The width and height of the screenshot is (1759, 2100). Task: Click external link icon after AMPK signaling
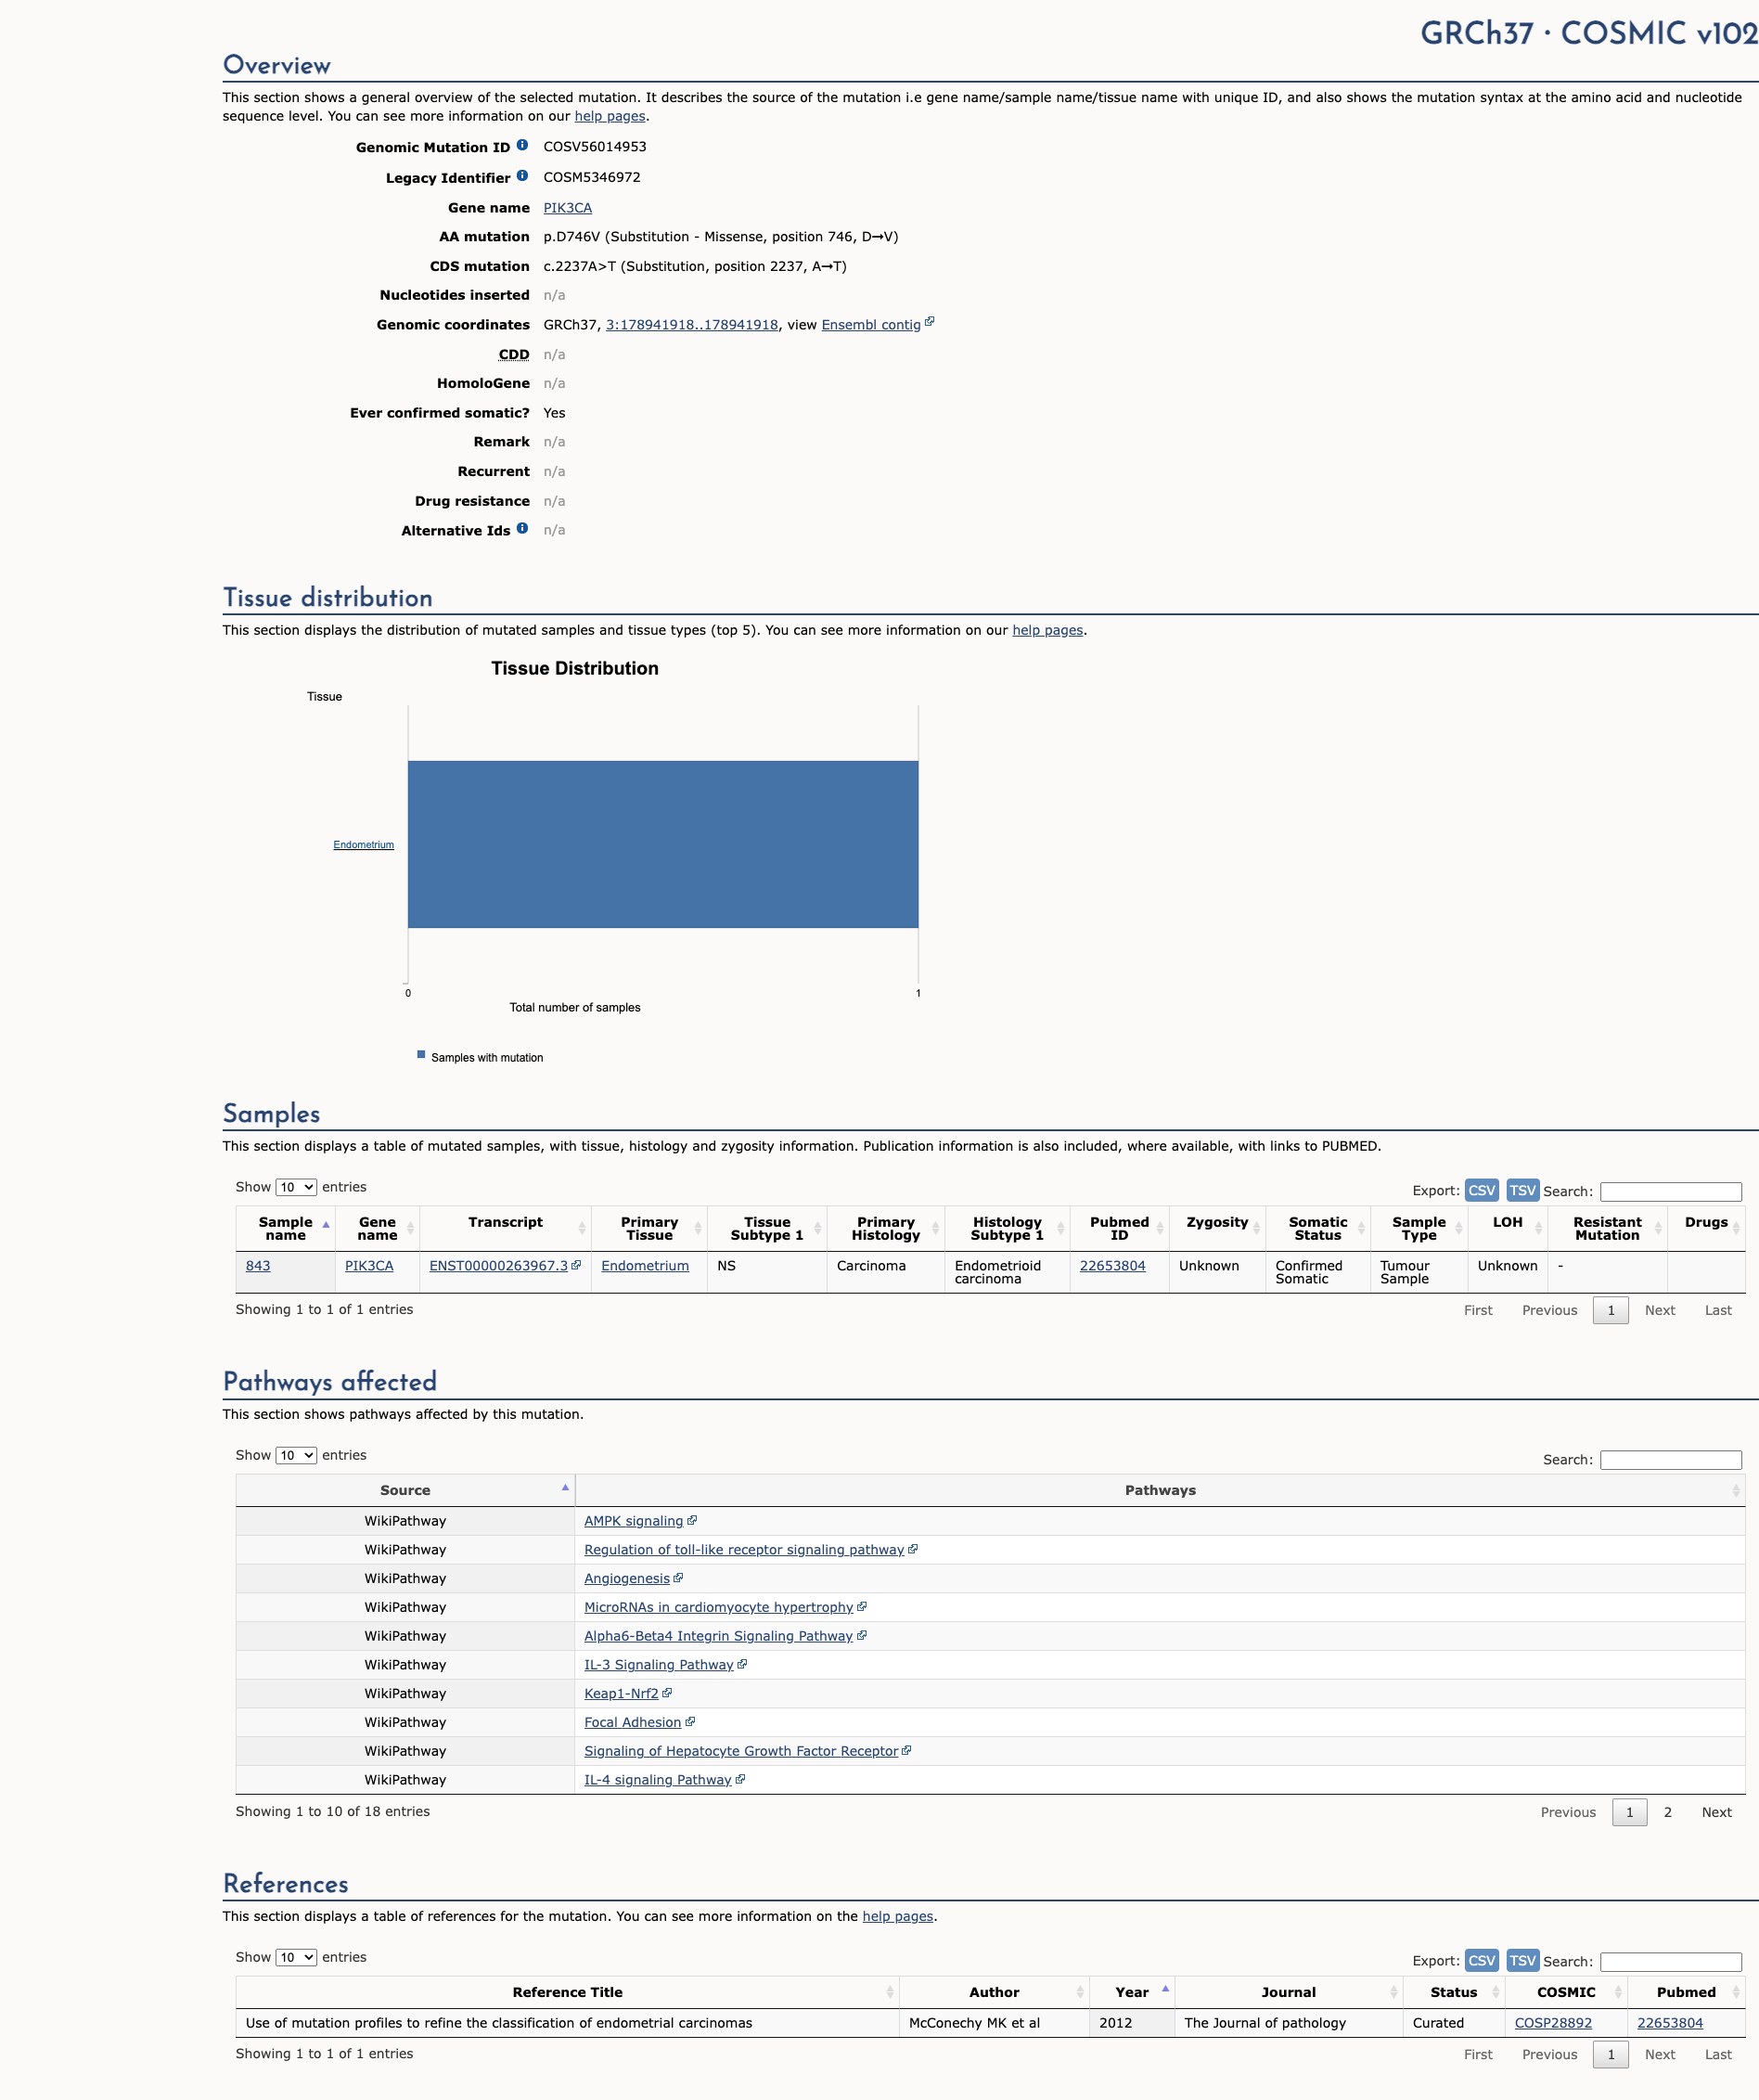pos(692,1520)
